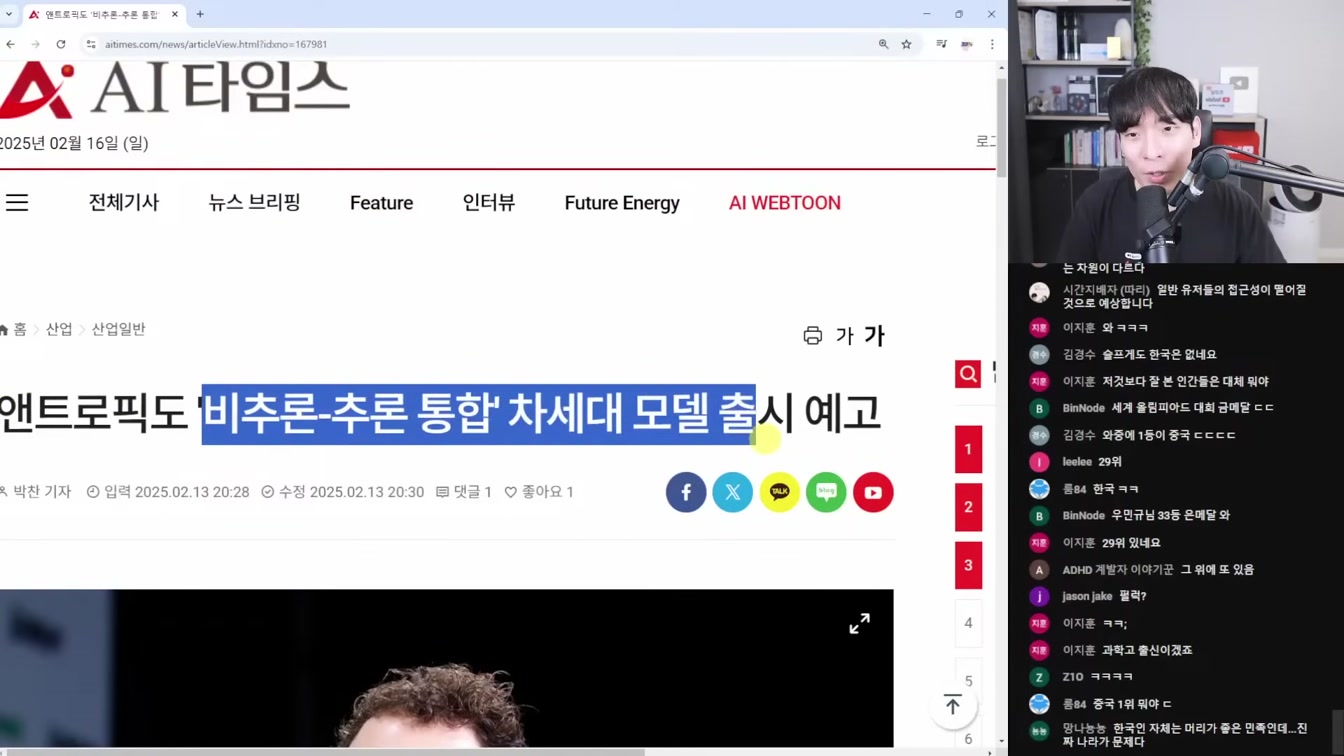Open the hamburger menu icon
Screen dimensions: 1344x756
(17, 203)
